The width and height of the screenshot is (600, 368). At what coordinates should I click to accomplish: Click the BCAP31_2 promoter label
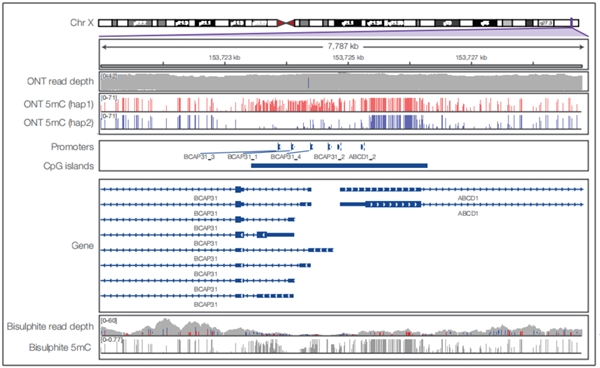point(329,156)
